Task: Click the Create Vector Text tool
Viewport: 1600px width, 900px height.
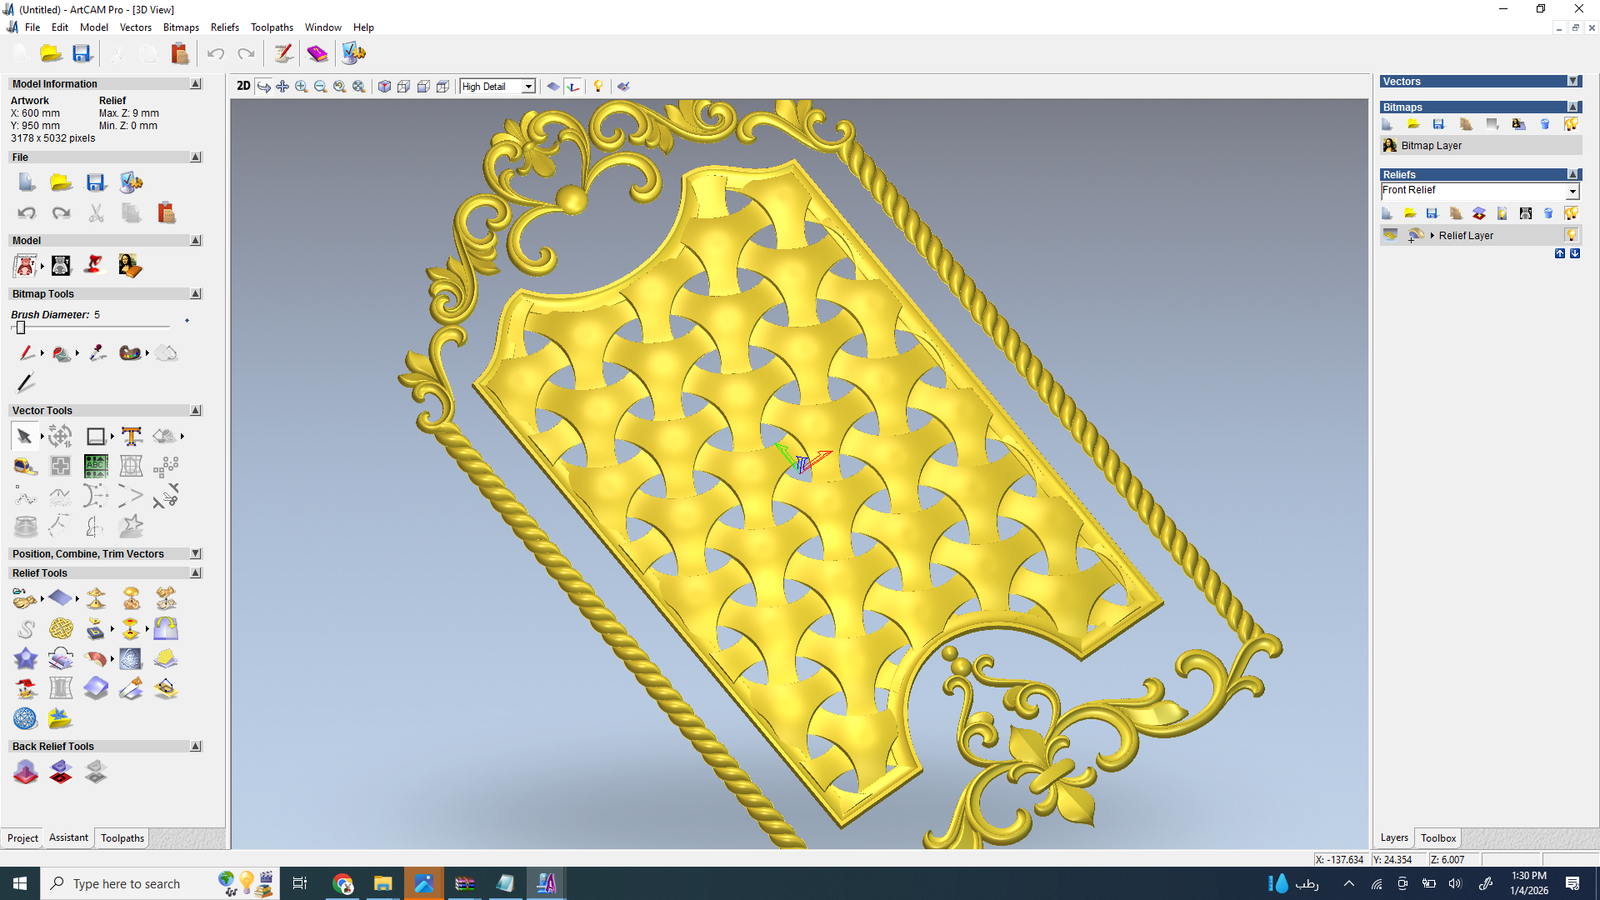Action: coord(131,436)
